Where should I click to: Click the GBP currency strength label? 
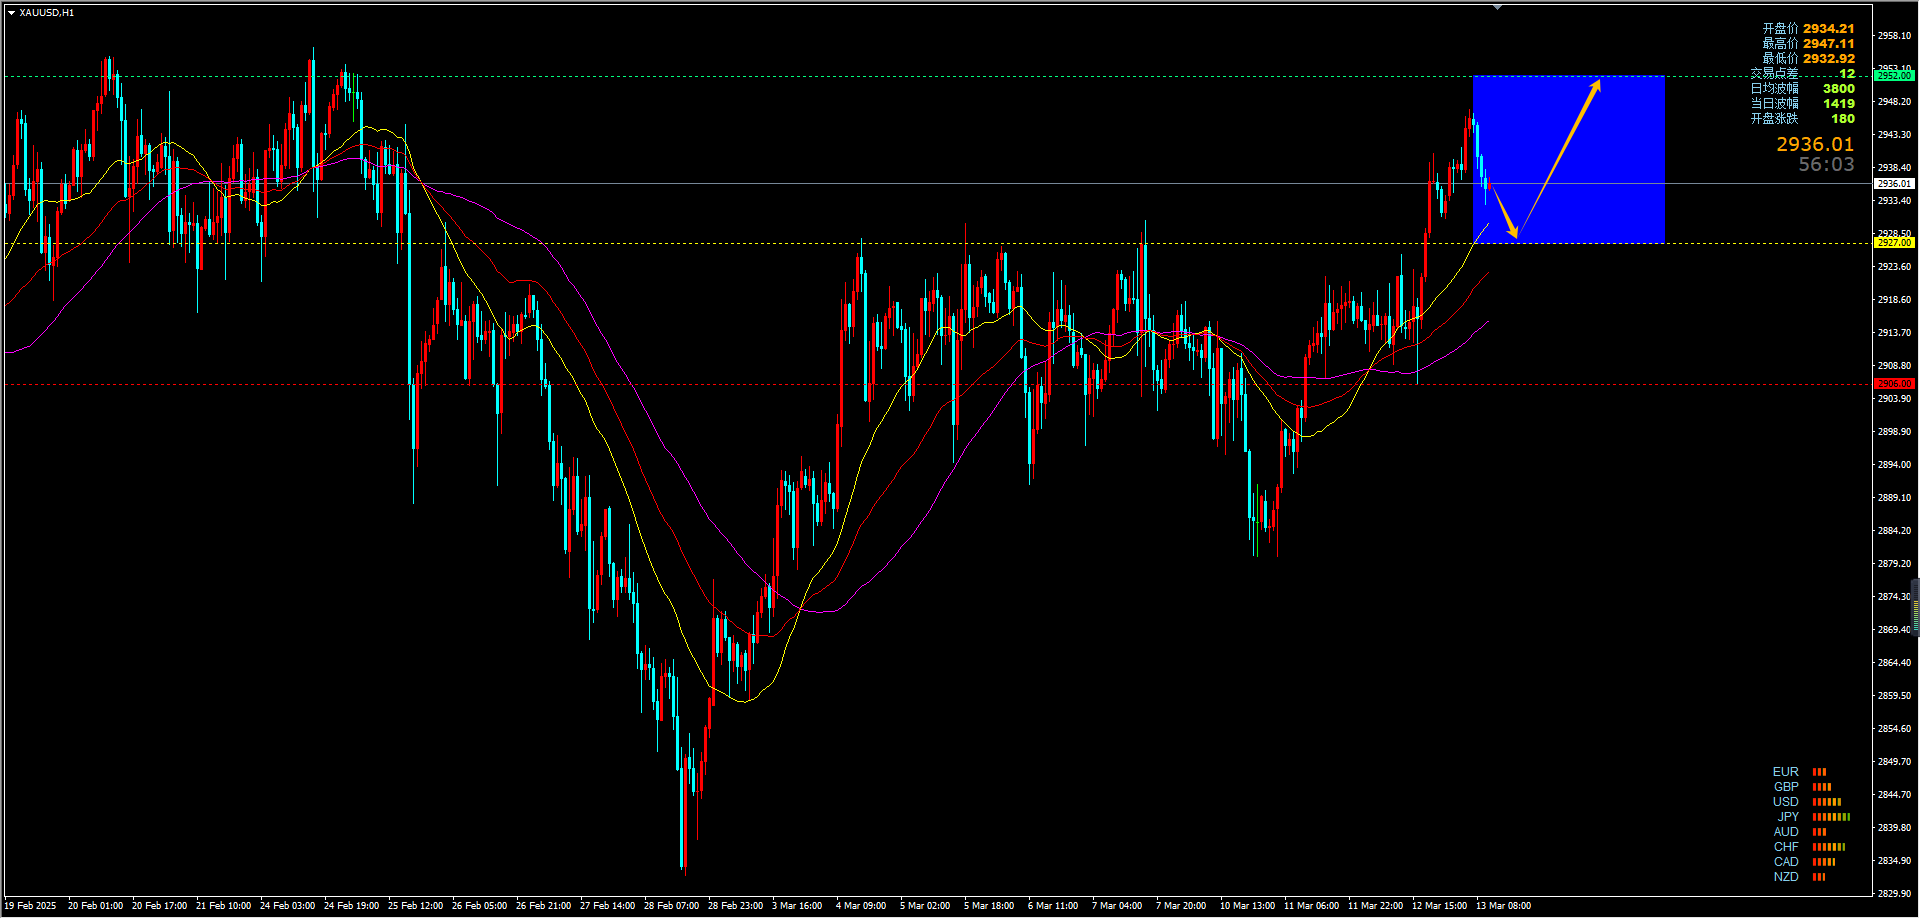pos(1786,787)
